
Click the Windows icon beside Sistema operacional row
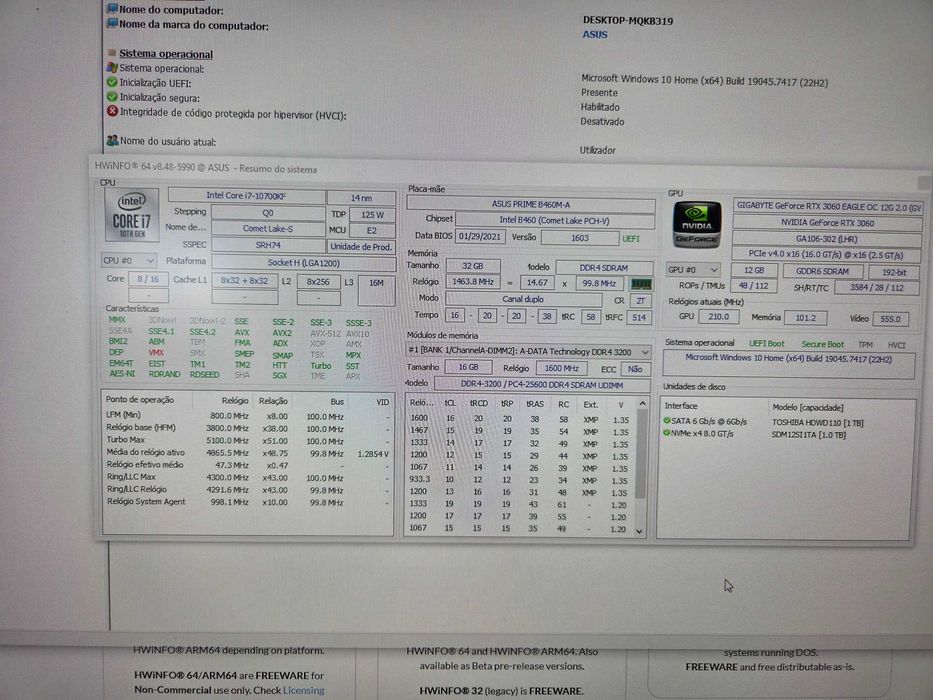[112, 68]
